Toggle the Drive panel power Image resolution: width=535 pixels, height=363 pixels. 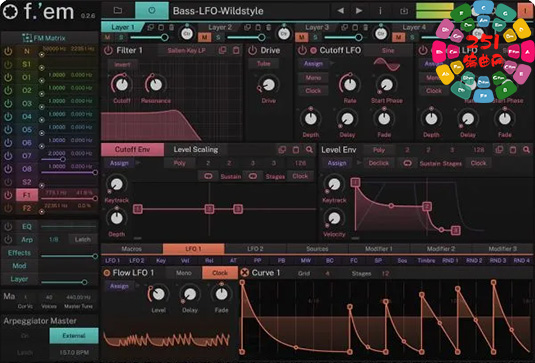(x=252, y=50)
